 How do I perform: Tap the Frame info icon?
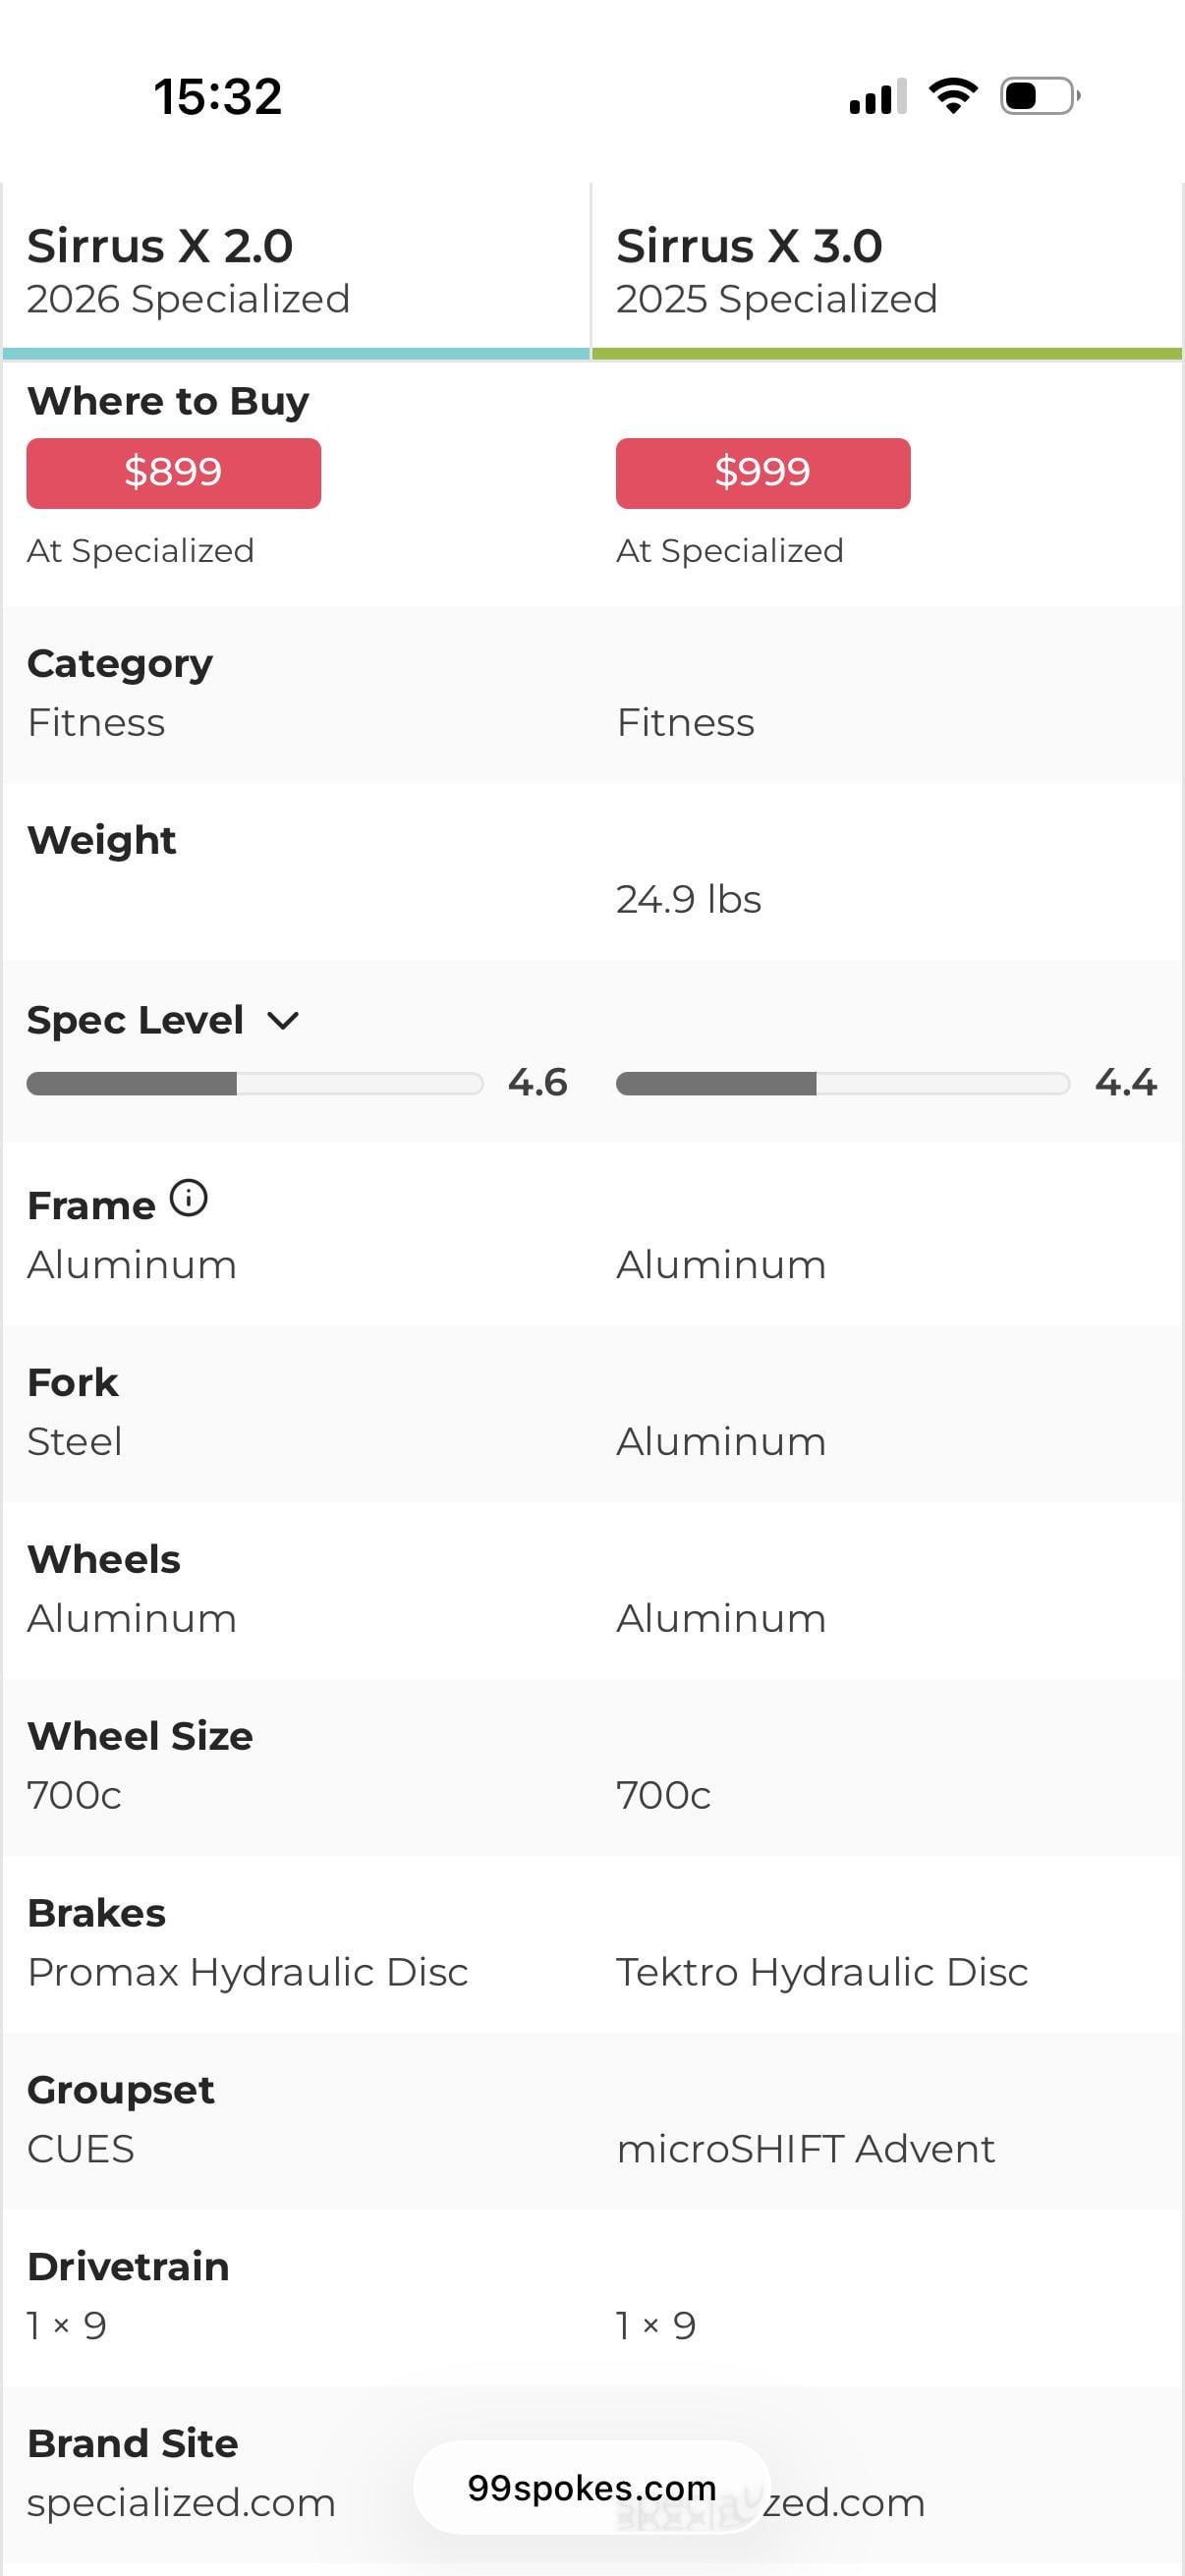[188, 1198]
